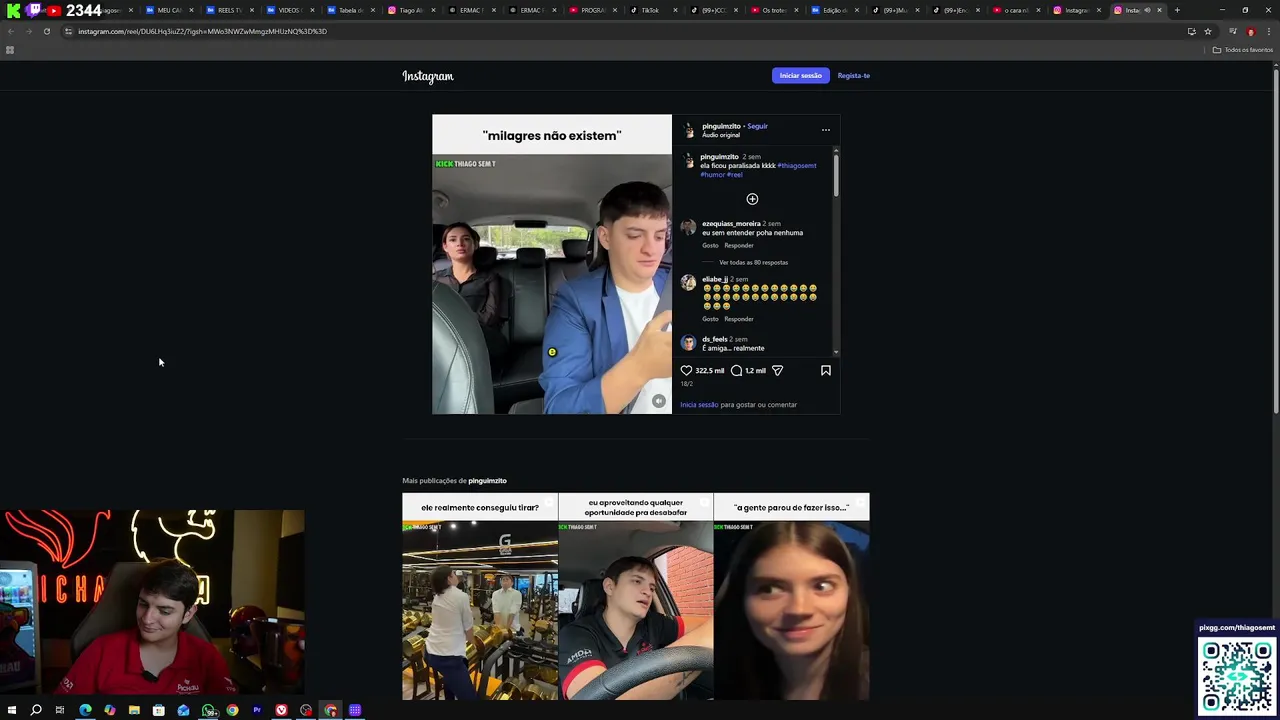Open ds_feels' profile picture
Image resolution: width=1280 pixels, height=720 pixels.
pos(688,343)
